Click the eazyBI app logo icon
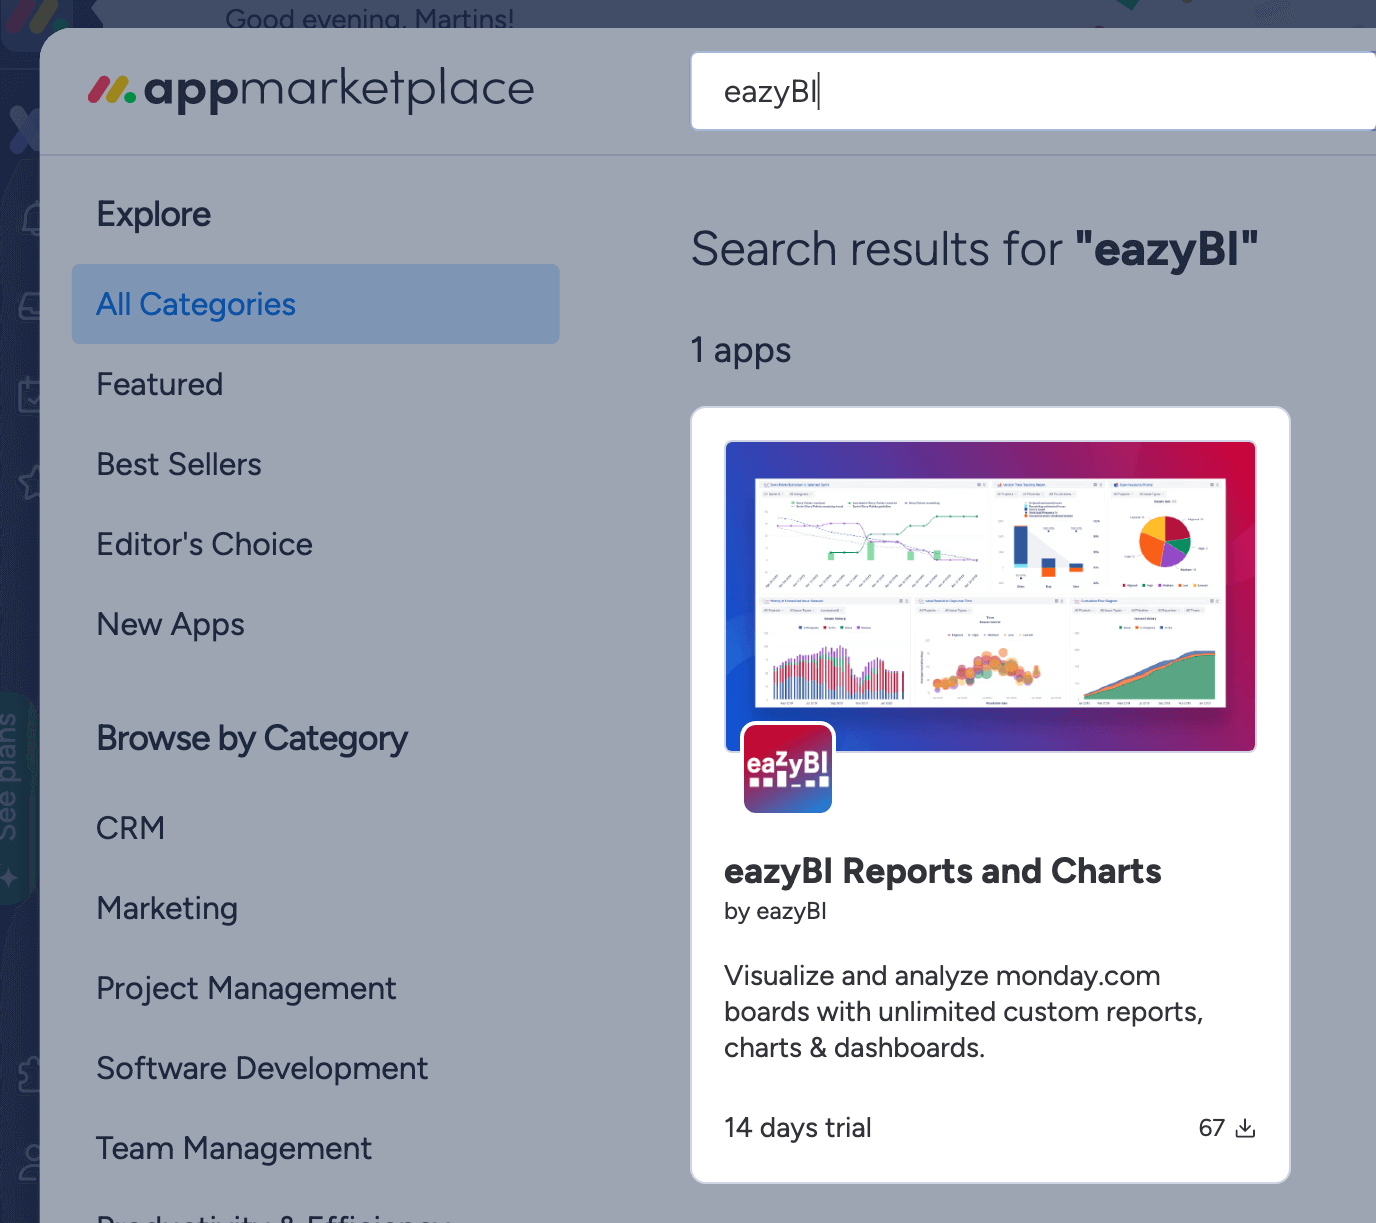 (788, 768)
